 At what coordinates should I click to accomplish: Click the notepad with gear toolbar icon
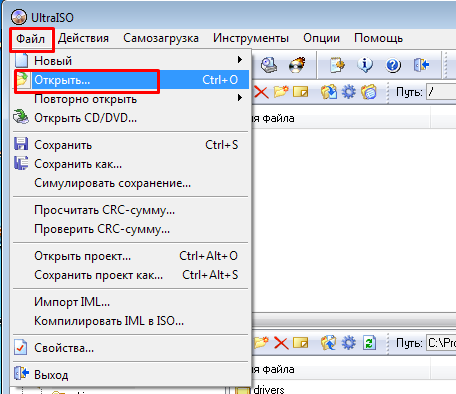point(337,65)
